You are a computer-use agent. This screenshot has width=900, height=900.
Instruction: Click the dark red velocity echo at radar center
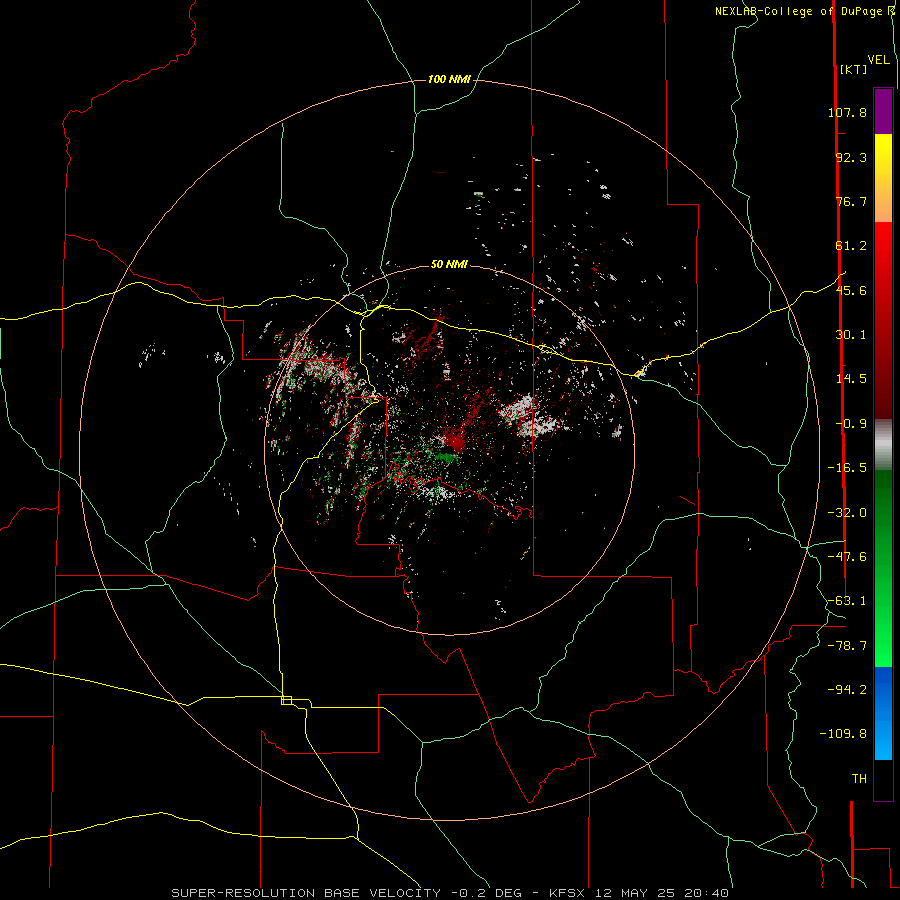coord(456,441)
